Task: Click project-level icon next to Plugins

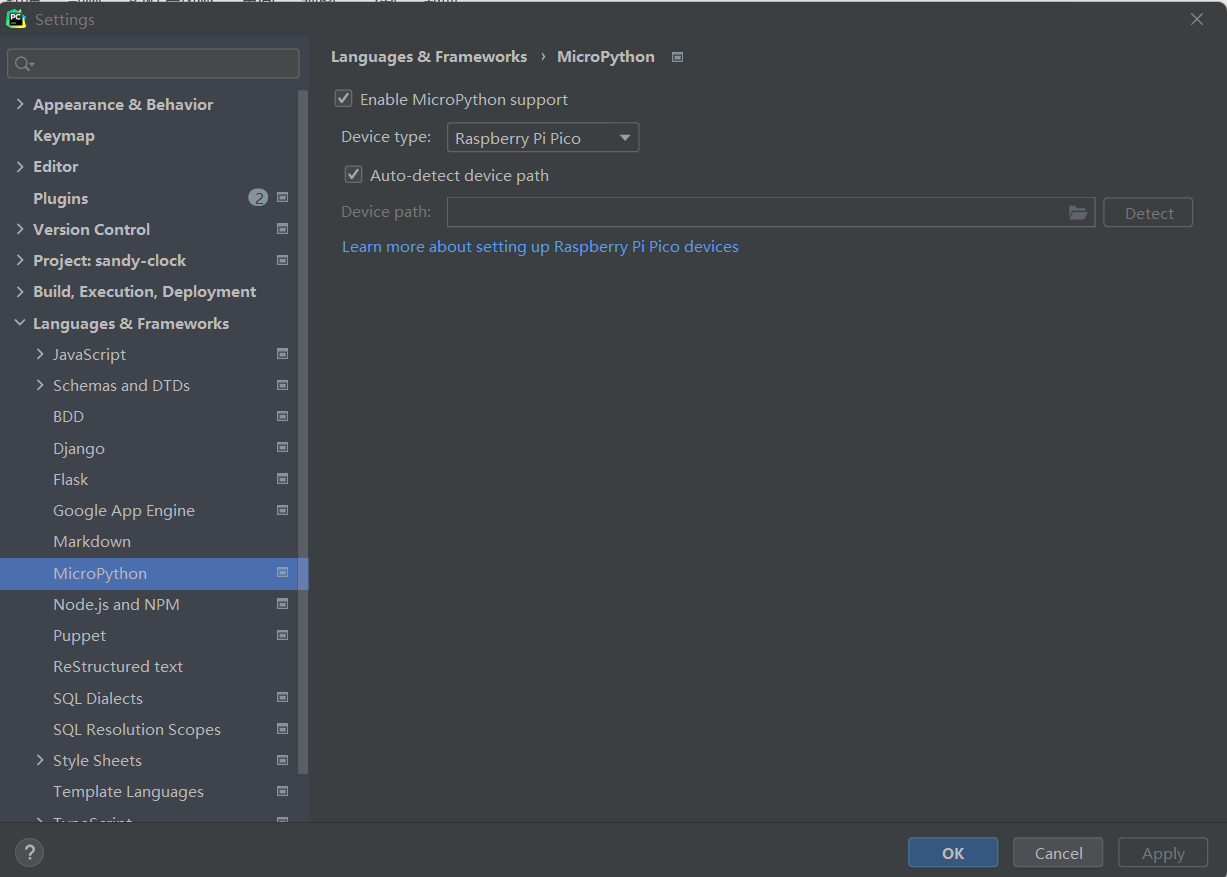Action: pyautogui.click(x=282, y=198)
